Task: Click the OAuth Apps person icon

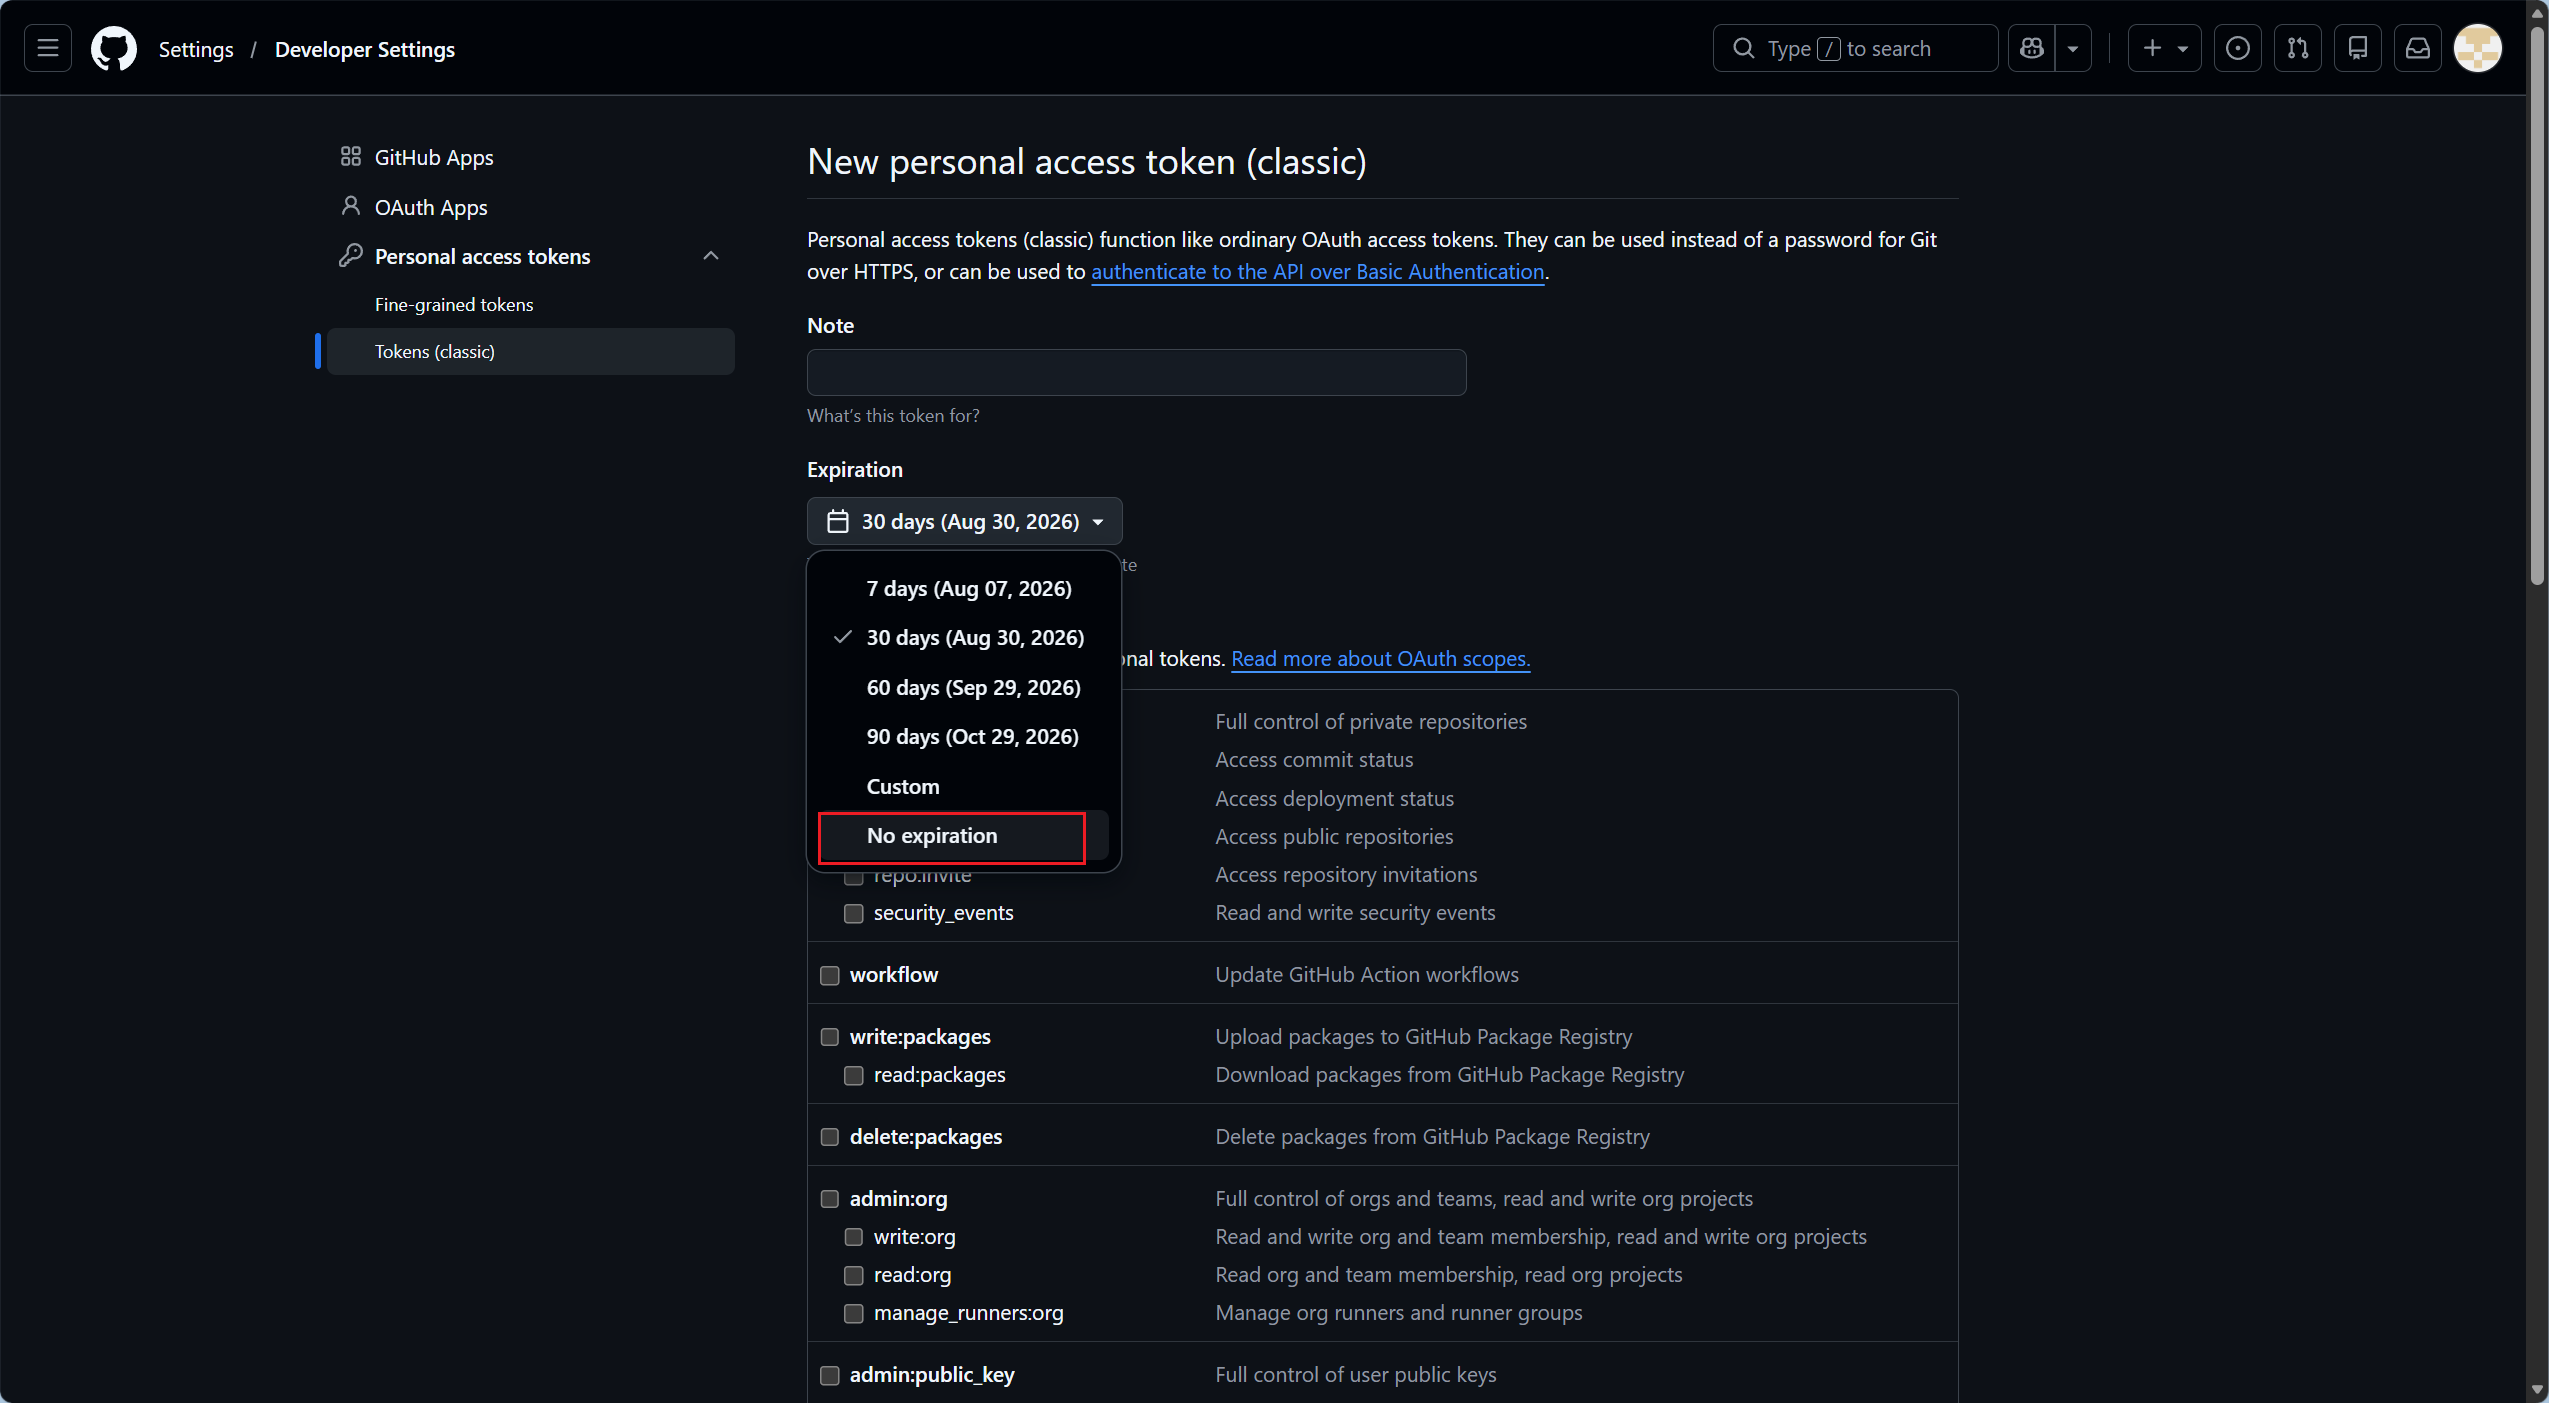Action: tap(350, 206)
